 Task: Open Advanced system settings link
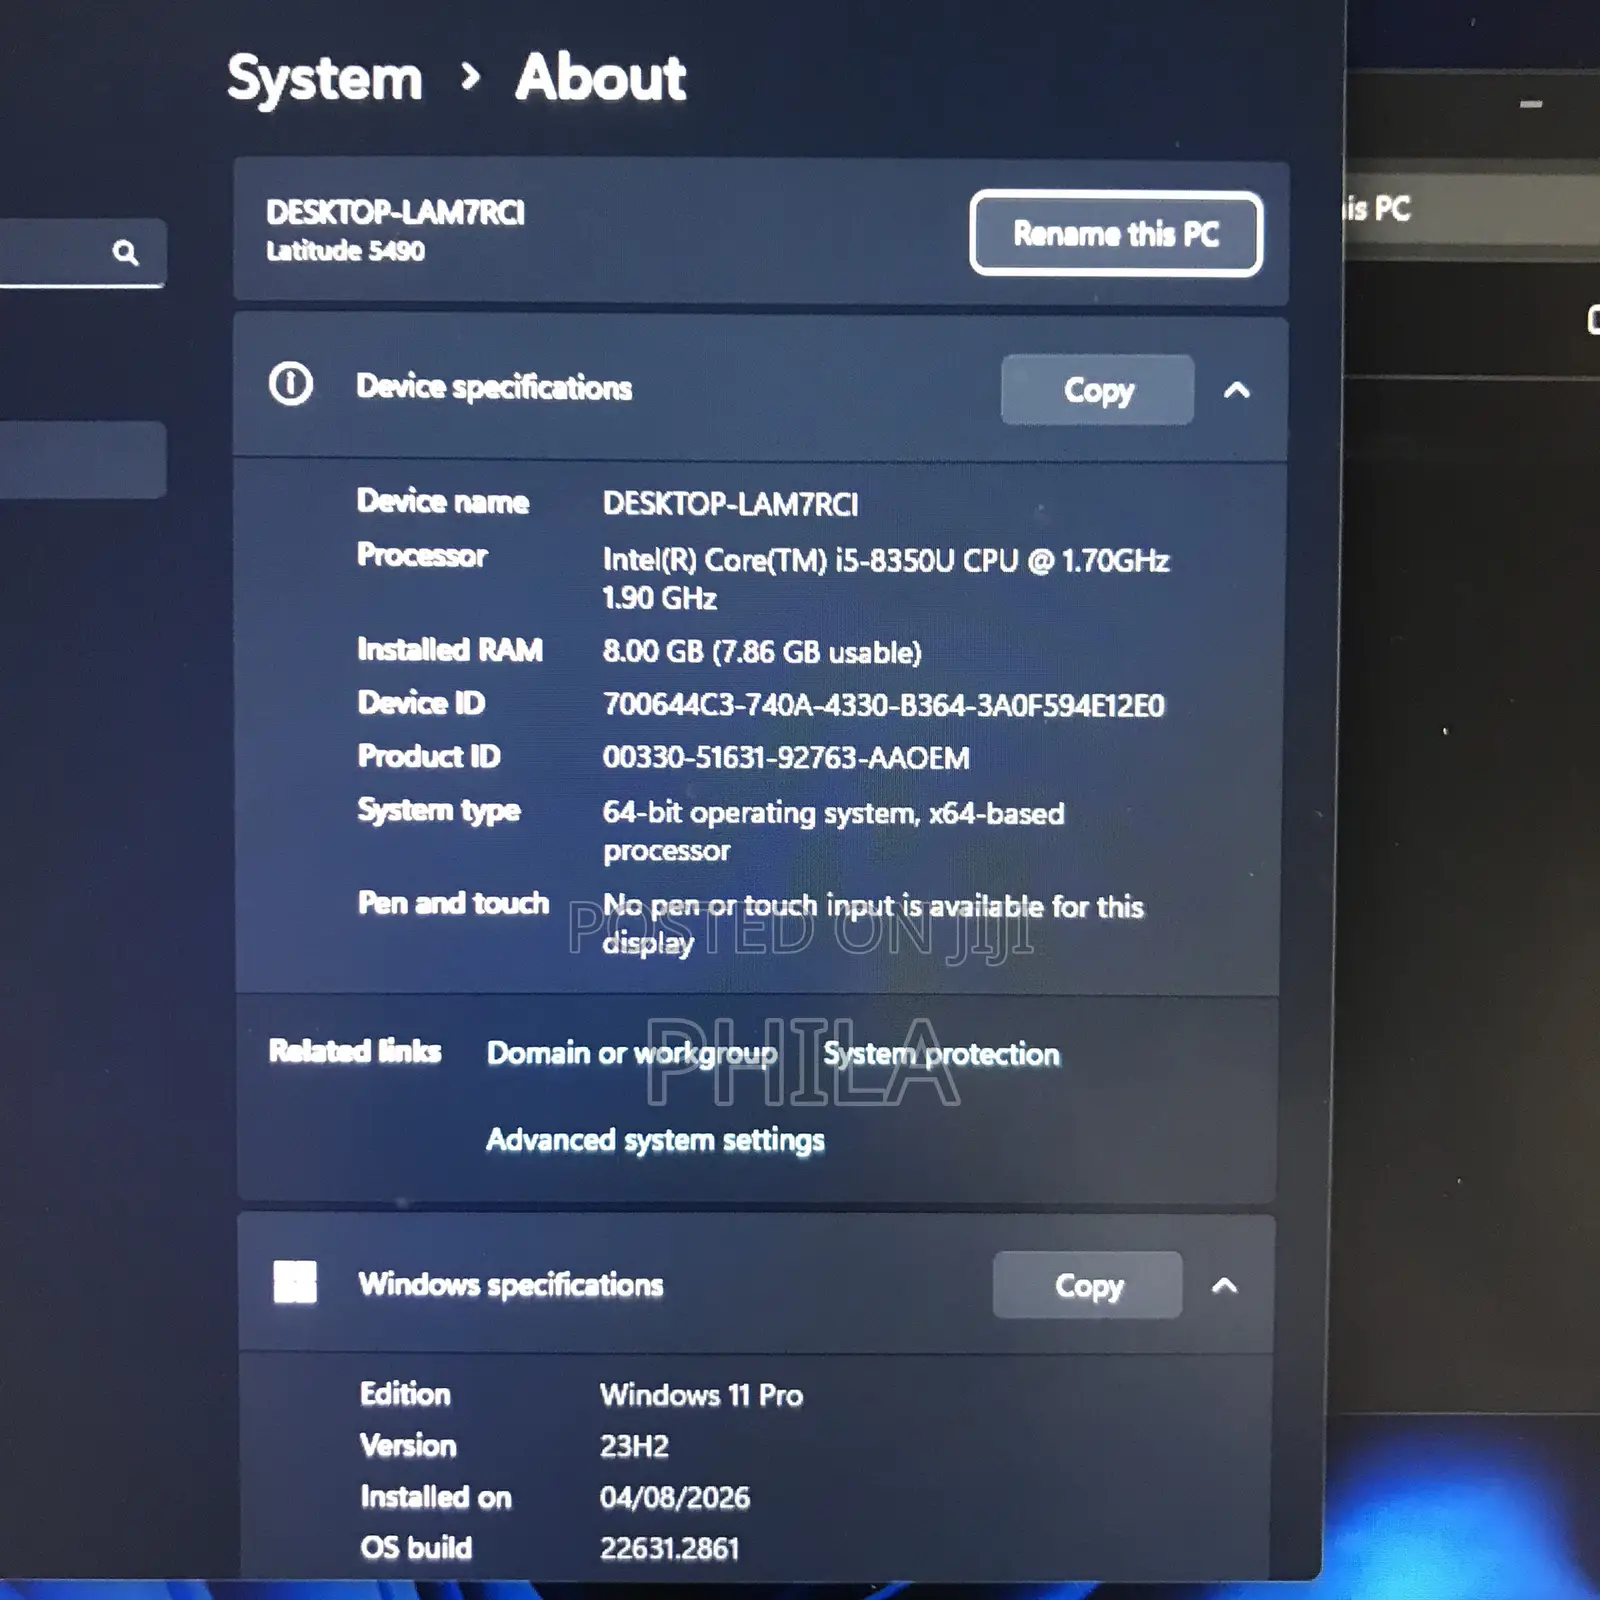pos(655,1140)
